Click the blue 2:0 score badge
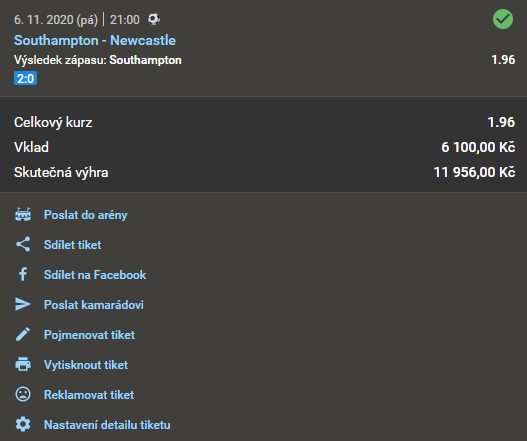The width and height of the screenshot is (527, 441). pyautogui.click(x=26, y=79)
